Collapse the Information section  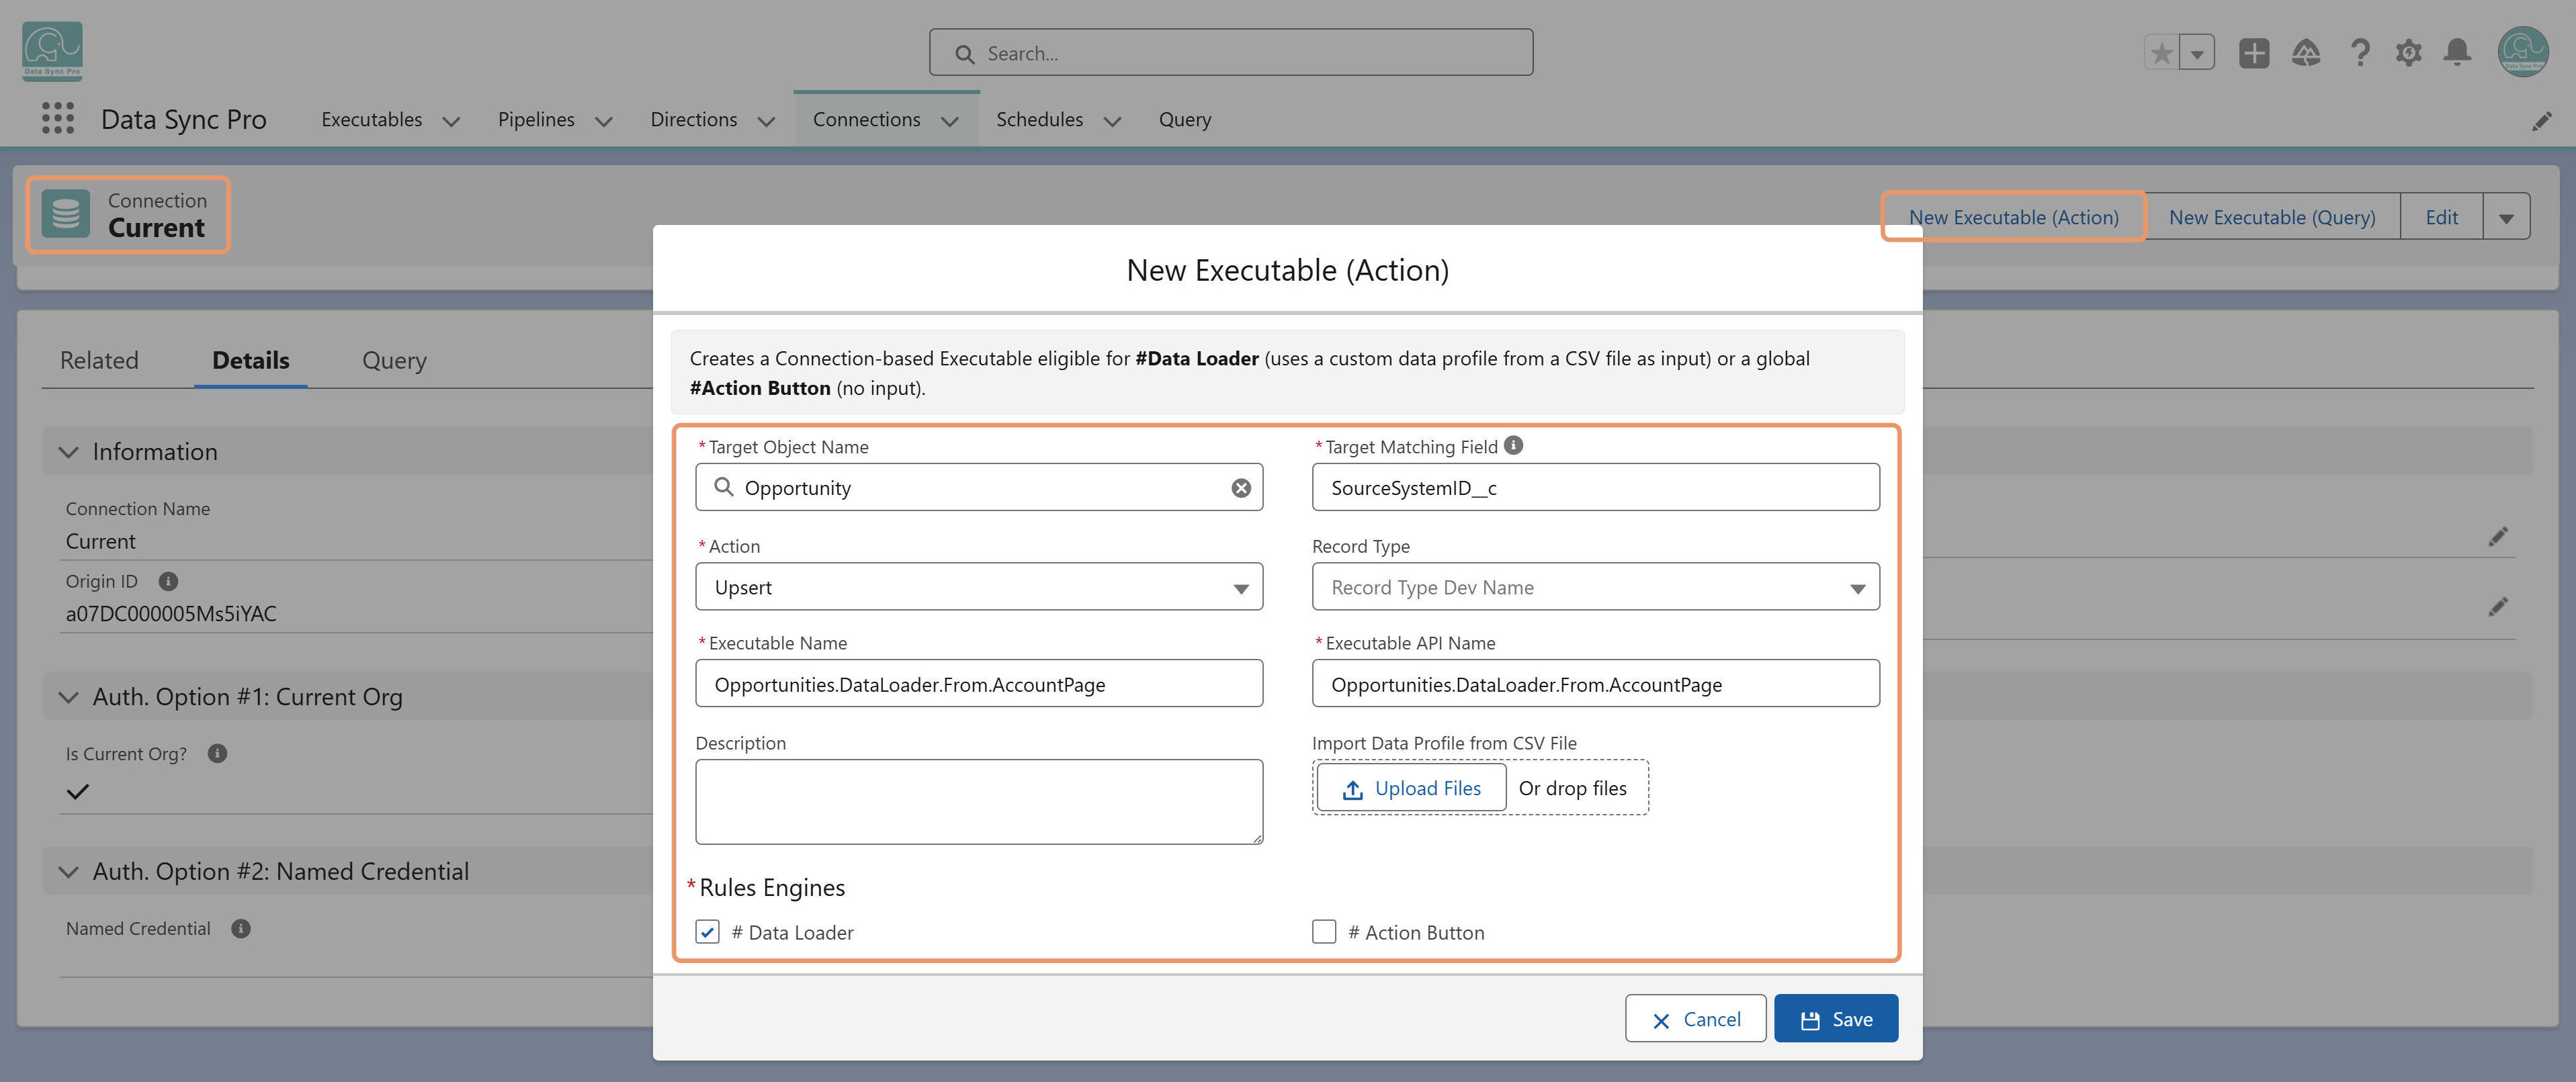(68, 452)
